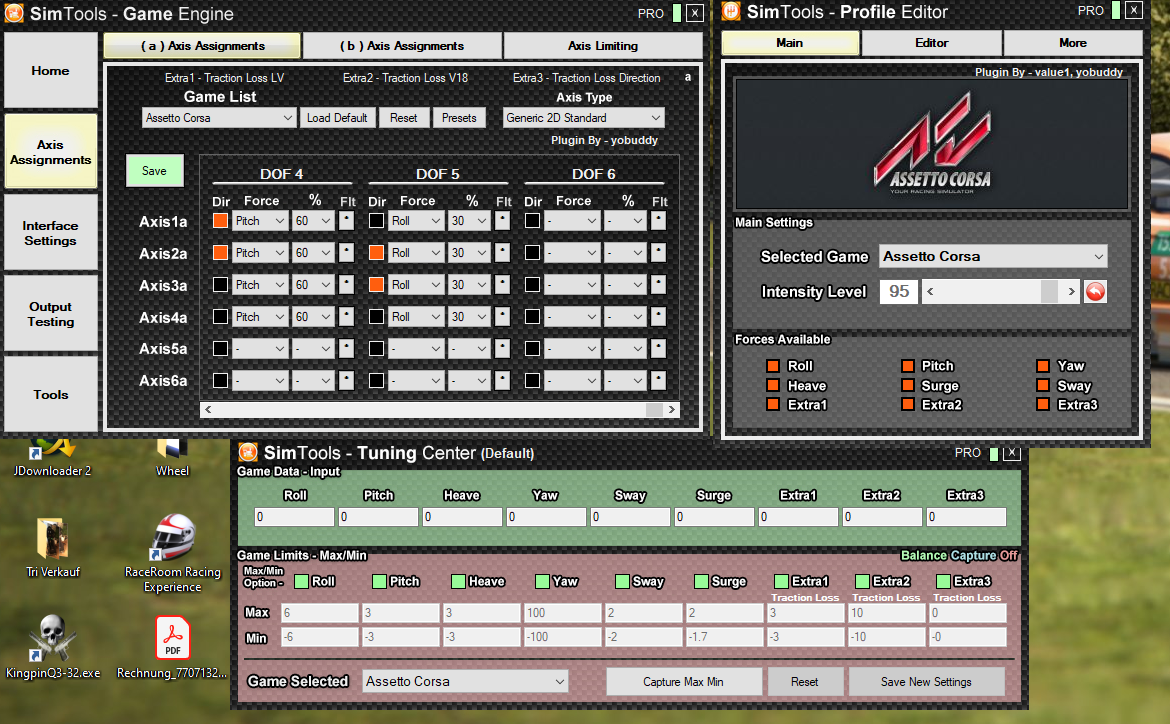Screen dimensions: 1170x724
Task: Open Editor tab in Profile Editor
Action: click(x=931, y=43)
